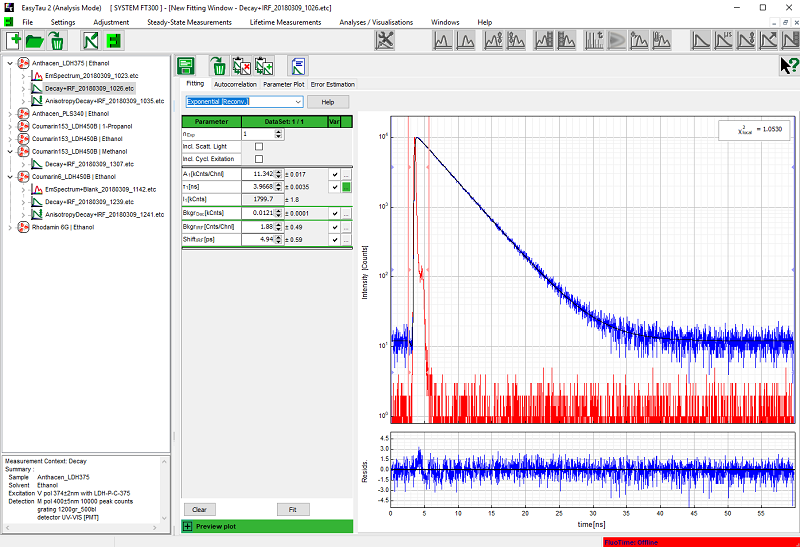Click the new measurement plus icon

(x=14, y=41)
